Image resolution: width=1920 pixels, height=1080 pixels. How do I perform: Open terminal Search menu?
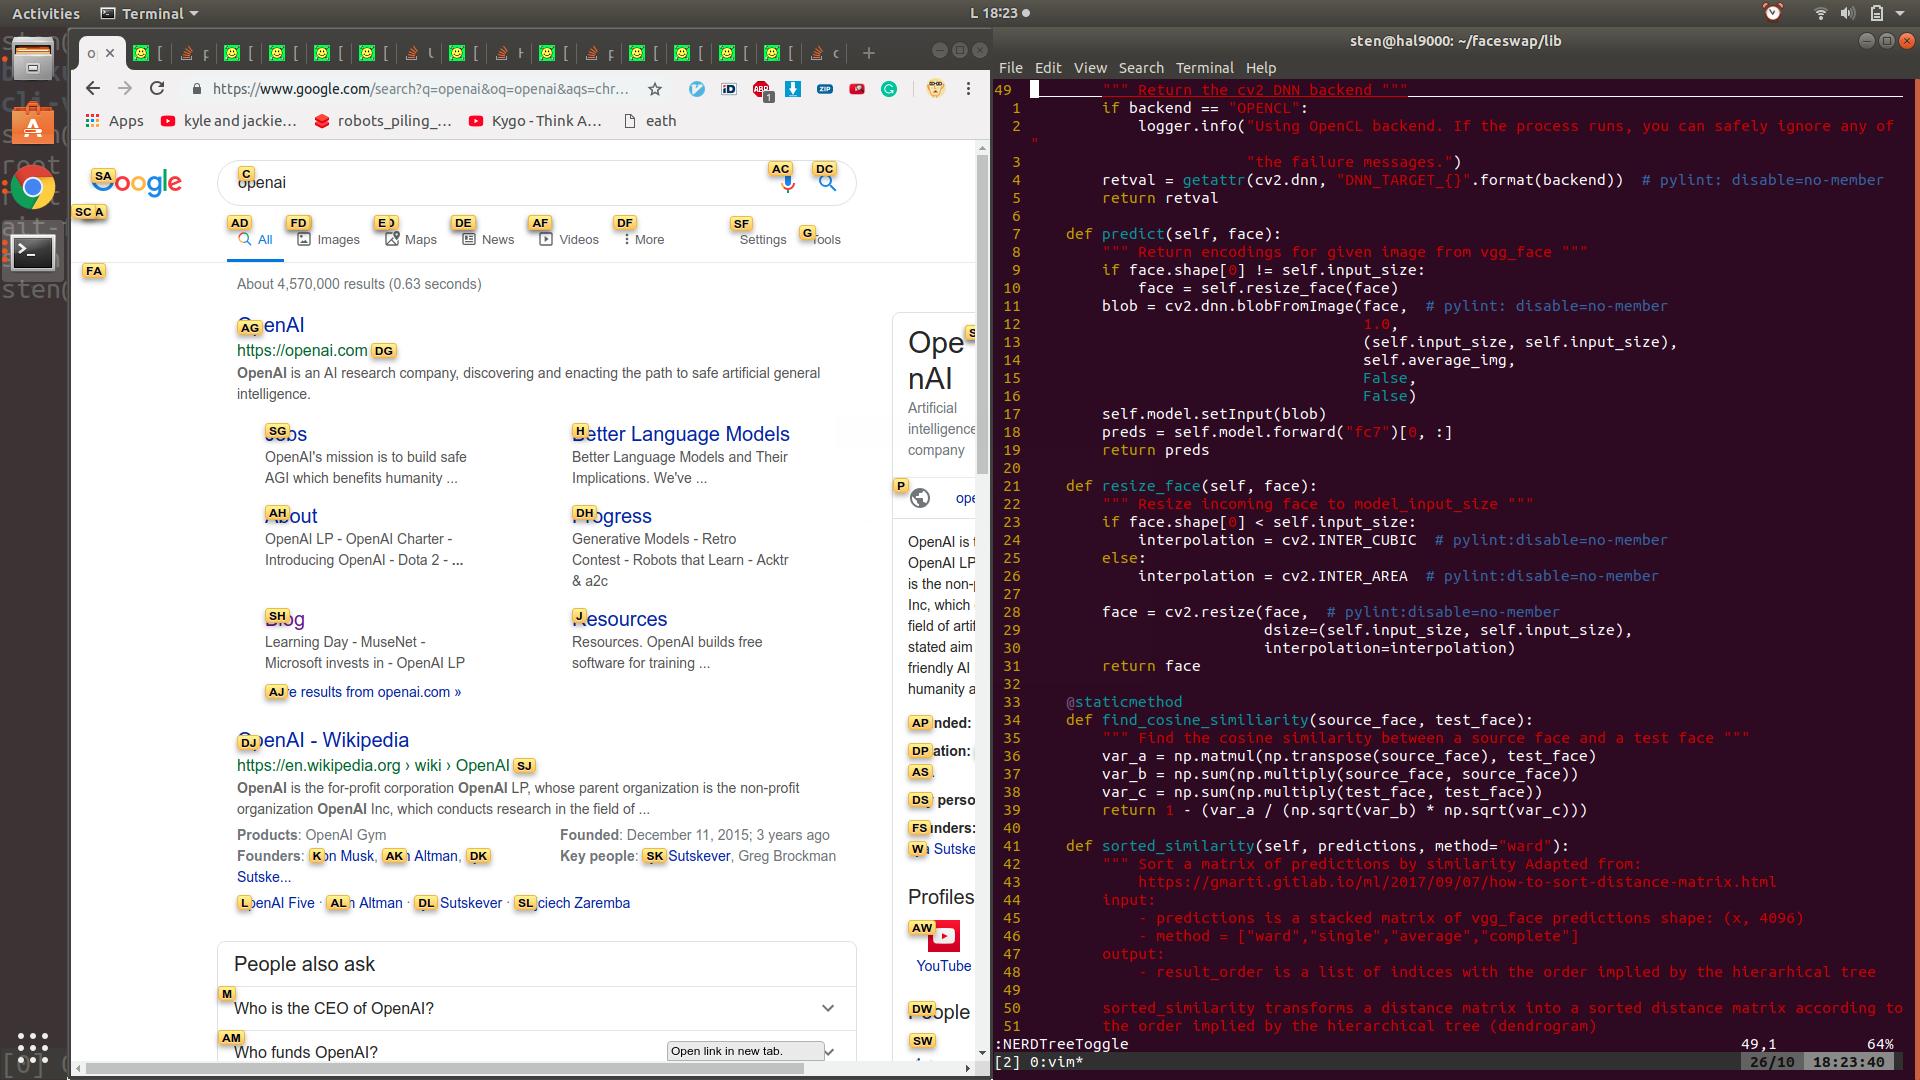(x=1141, y=67)
